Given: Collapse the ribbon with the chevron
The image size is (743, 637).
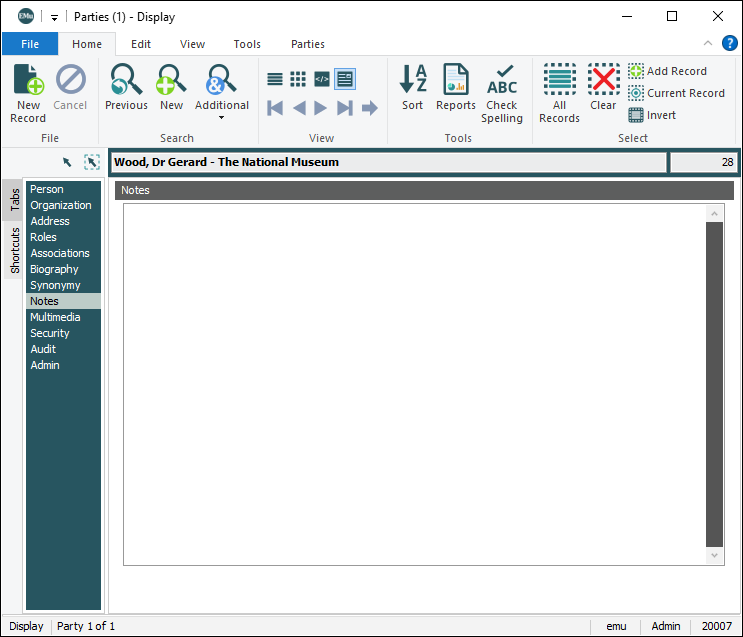Looking at the screenshot, I should click(x=708, y=44).
